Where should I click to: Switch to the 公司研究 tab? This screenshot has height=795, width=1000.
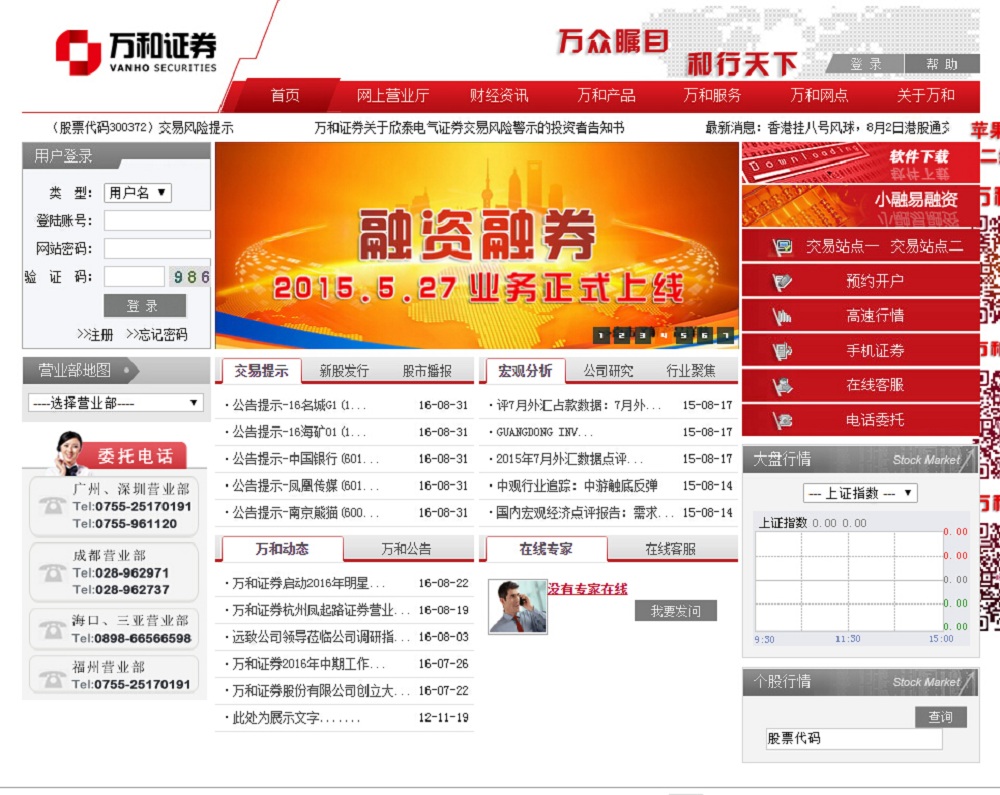click(608, 371)
